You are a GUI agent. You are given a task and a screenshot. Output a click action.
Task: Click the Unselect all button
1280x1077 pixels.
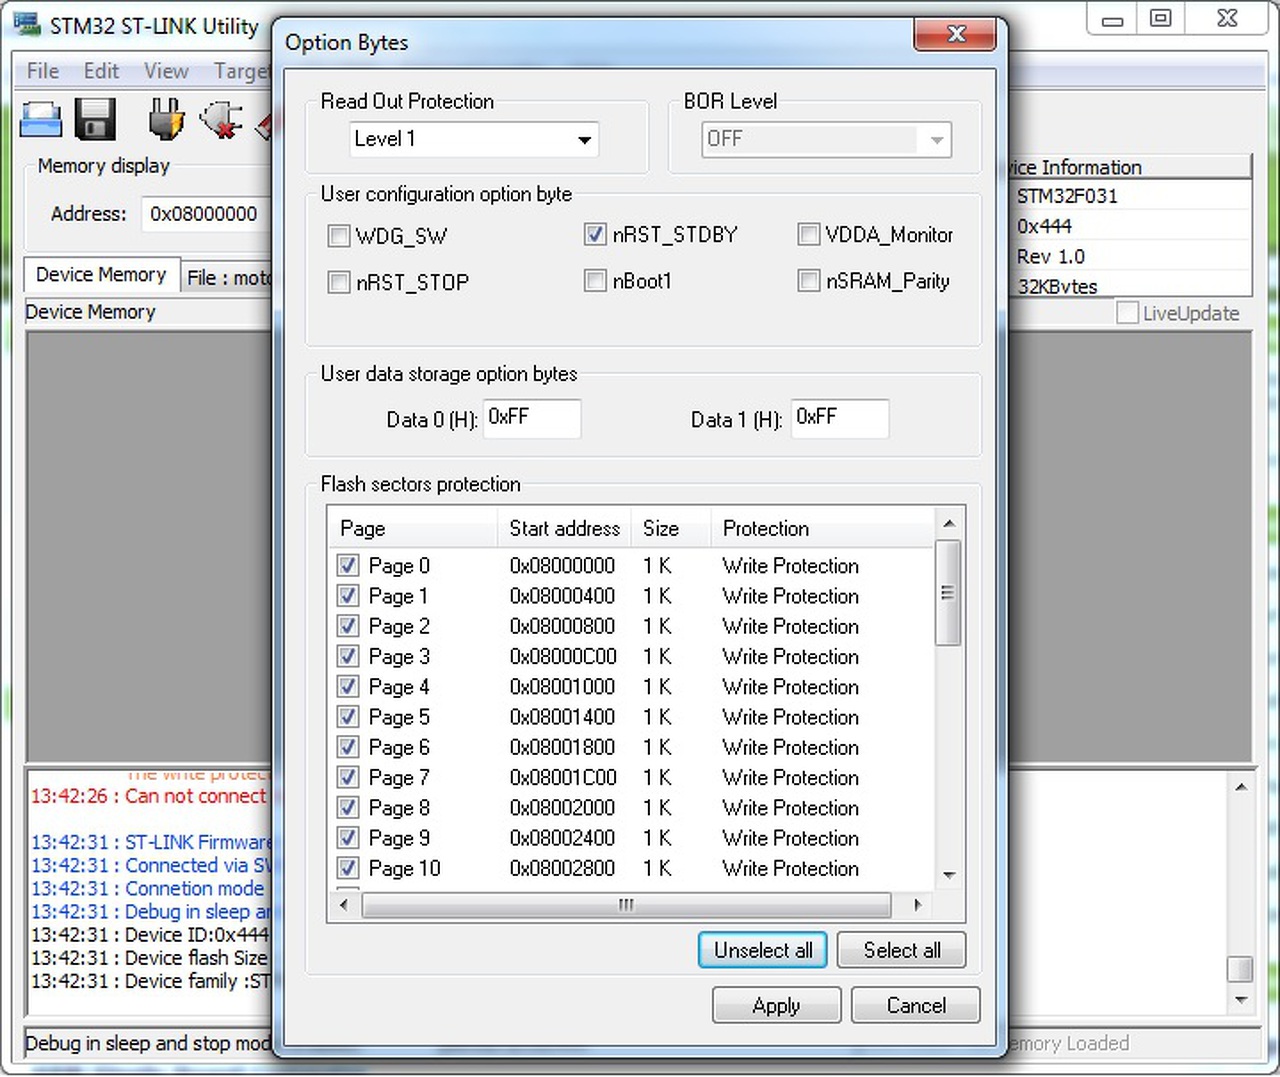[763, 950]
